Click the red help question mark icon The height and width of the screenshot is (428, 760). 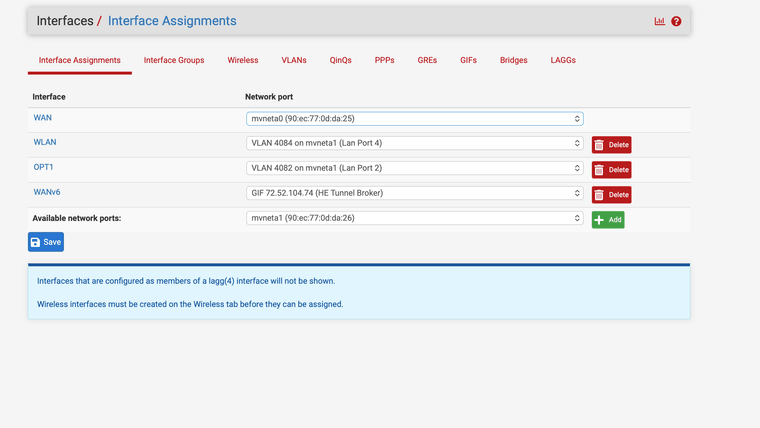click(676, 21)
